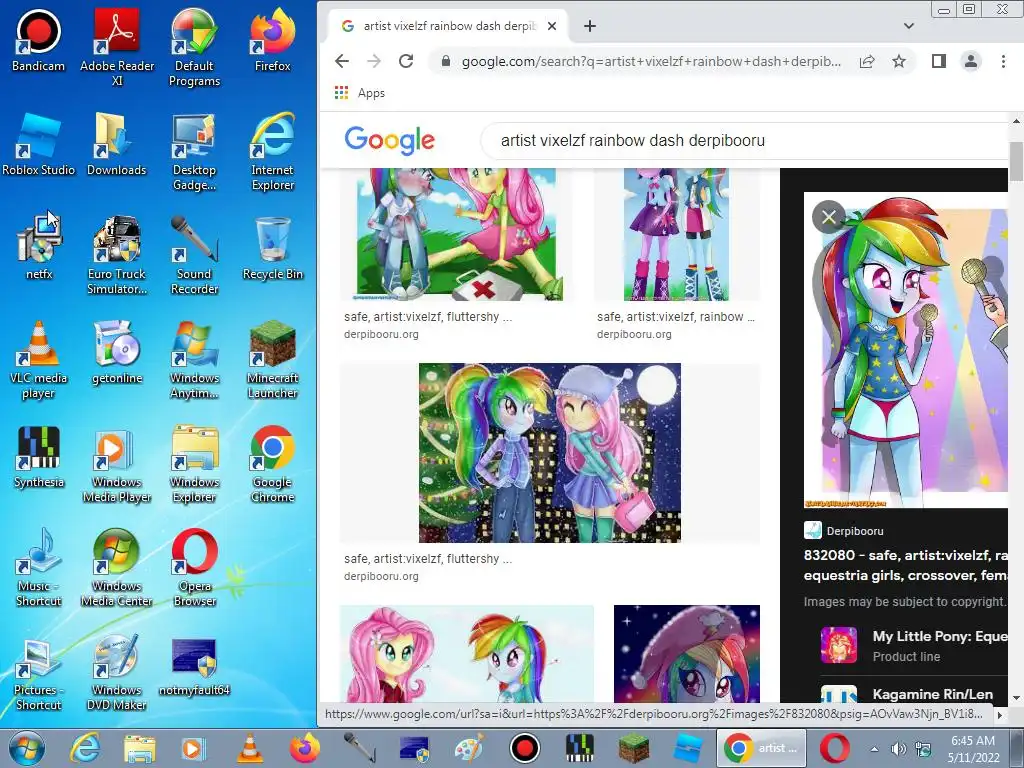Open large Rainbow Dash microphone preview image

tap(906, 351)
